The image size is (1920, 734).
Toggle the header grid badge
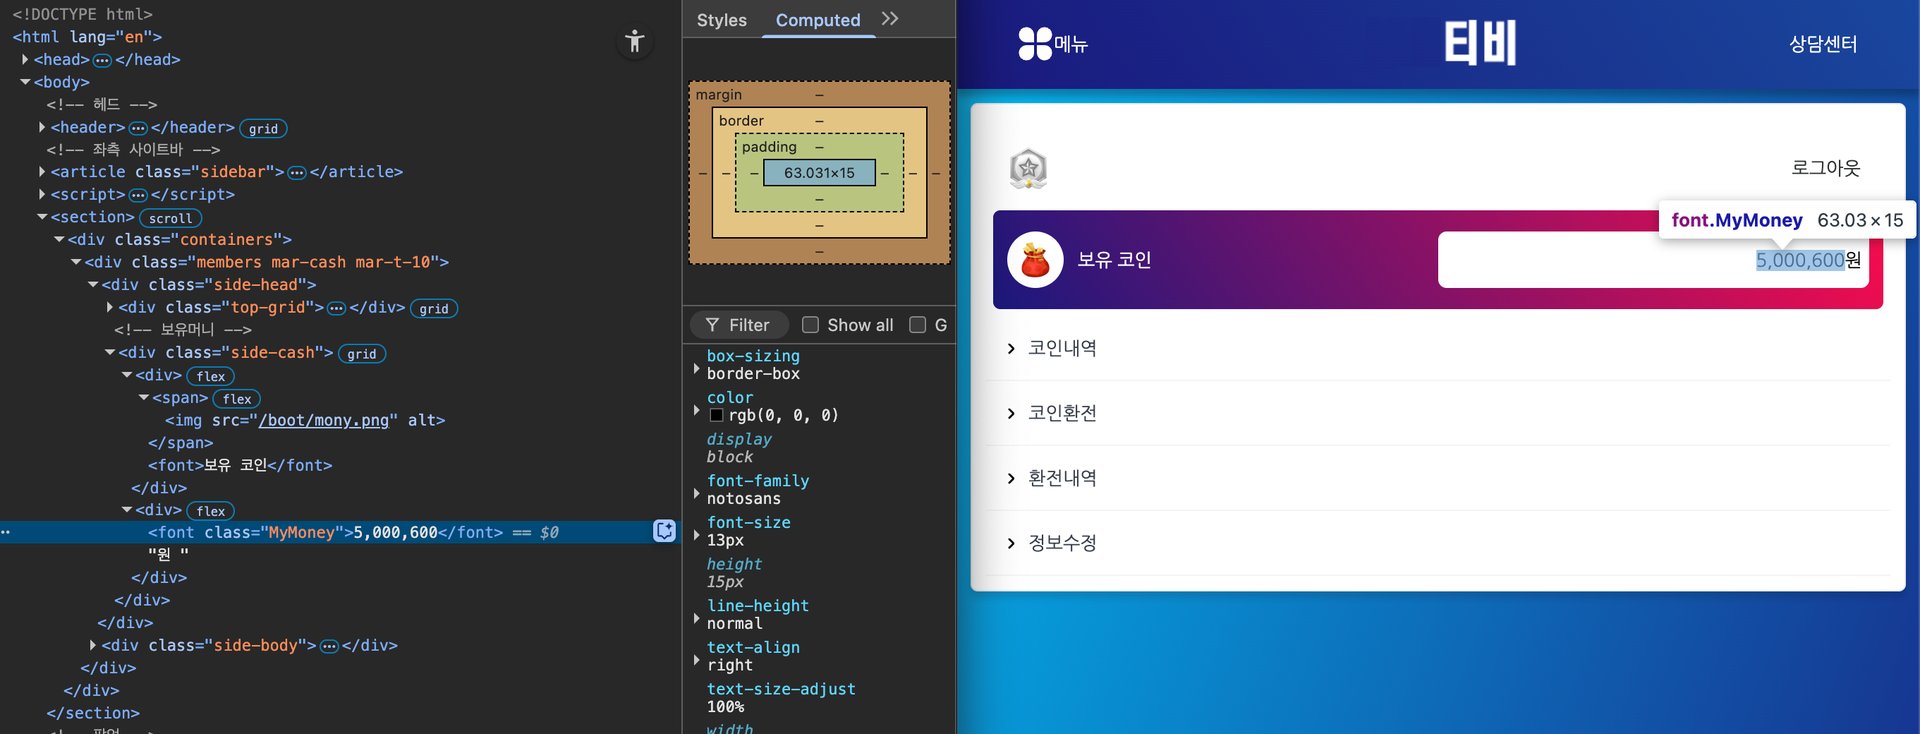click(263, 128)
